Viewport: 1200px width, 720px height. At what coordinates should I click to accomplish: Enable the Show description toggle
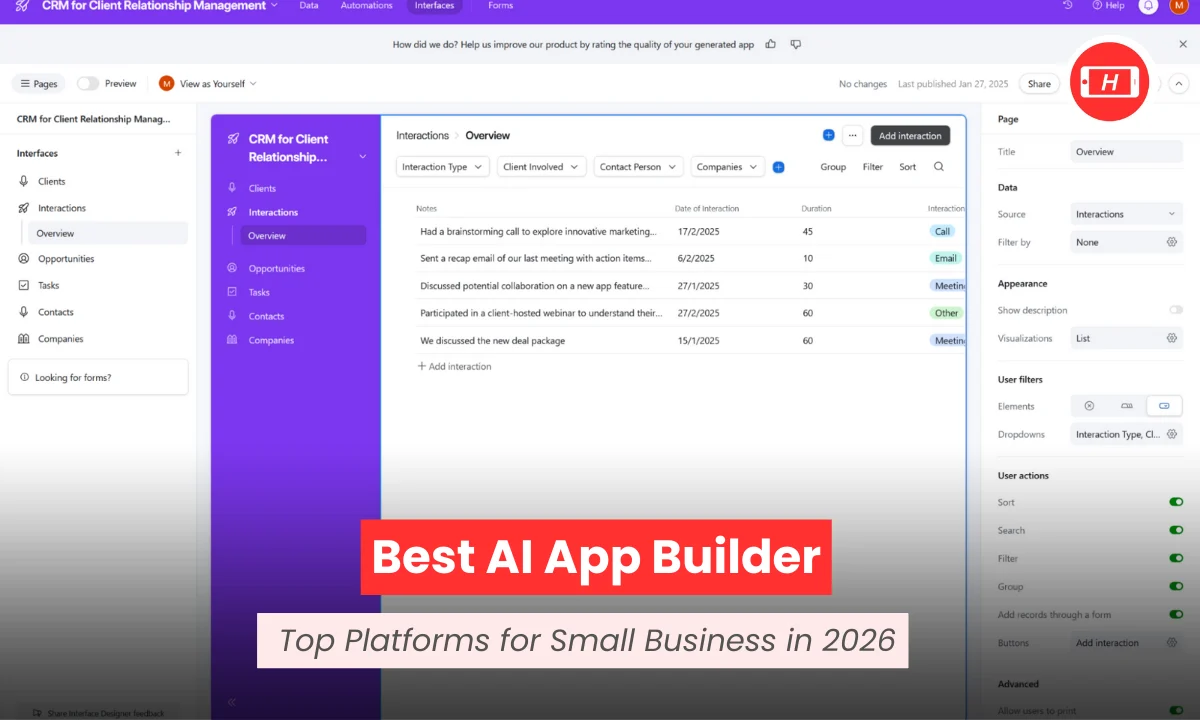[x=1174, y=310]
